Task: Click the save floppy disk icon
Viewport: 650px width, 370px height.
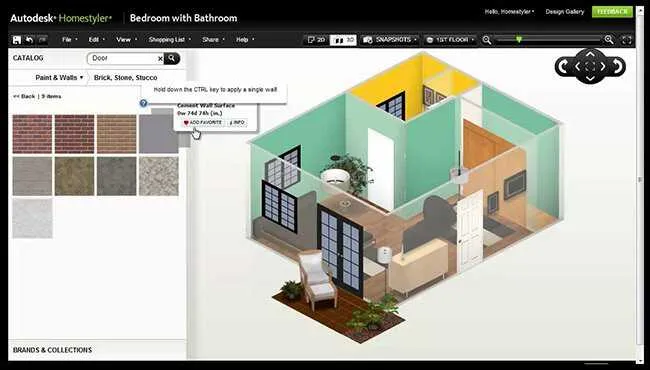Action: pos(17,40)
